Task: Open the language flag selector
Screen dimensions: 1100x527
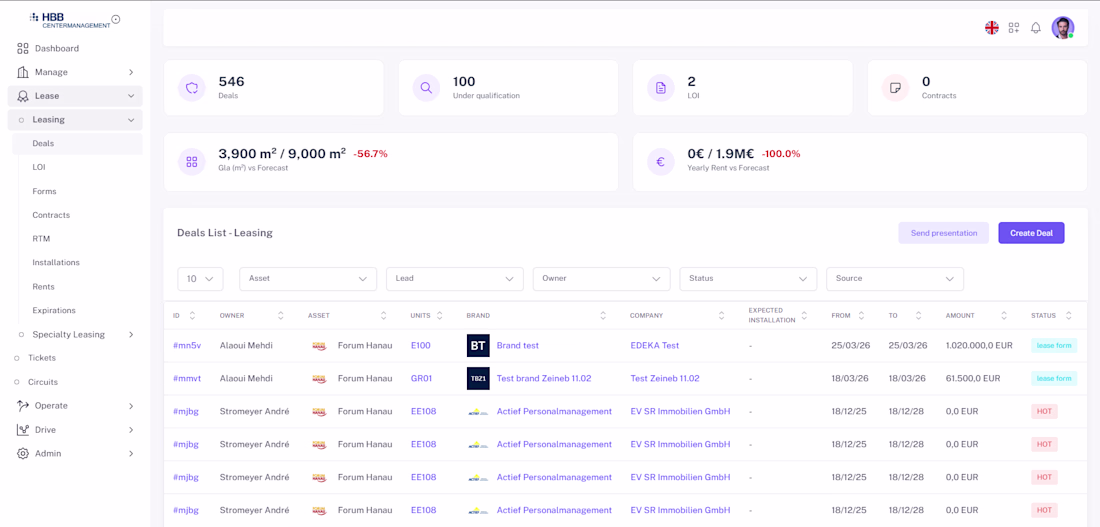Action: click(x=991, y=27)
